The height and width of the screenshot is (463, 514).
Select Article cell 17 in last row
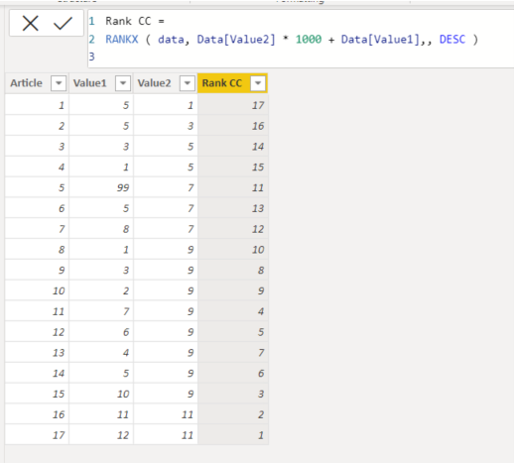click(37, 435)
